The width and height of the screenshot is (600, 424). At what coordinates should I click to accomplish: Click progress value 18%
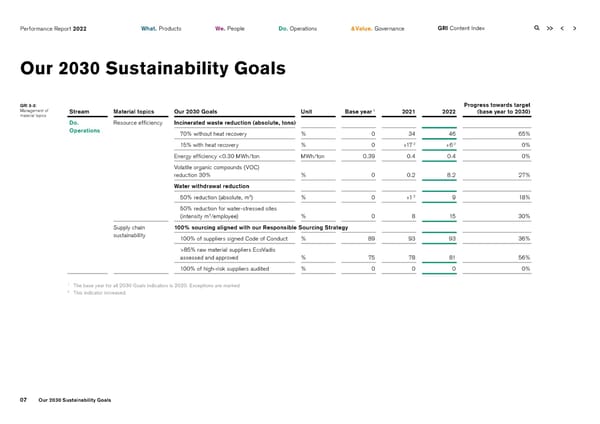[525, 197]
